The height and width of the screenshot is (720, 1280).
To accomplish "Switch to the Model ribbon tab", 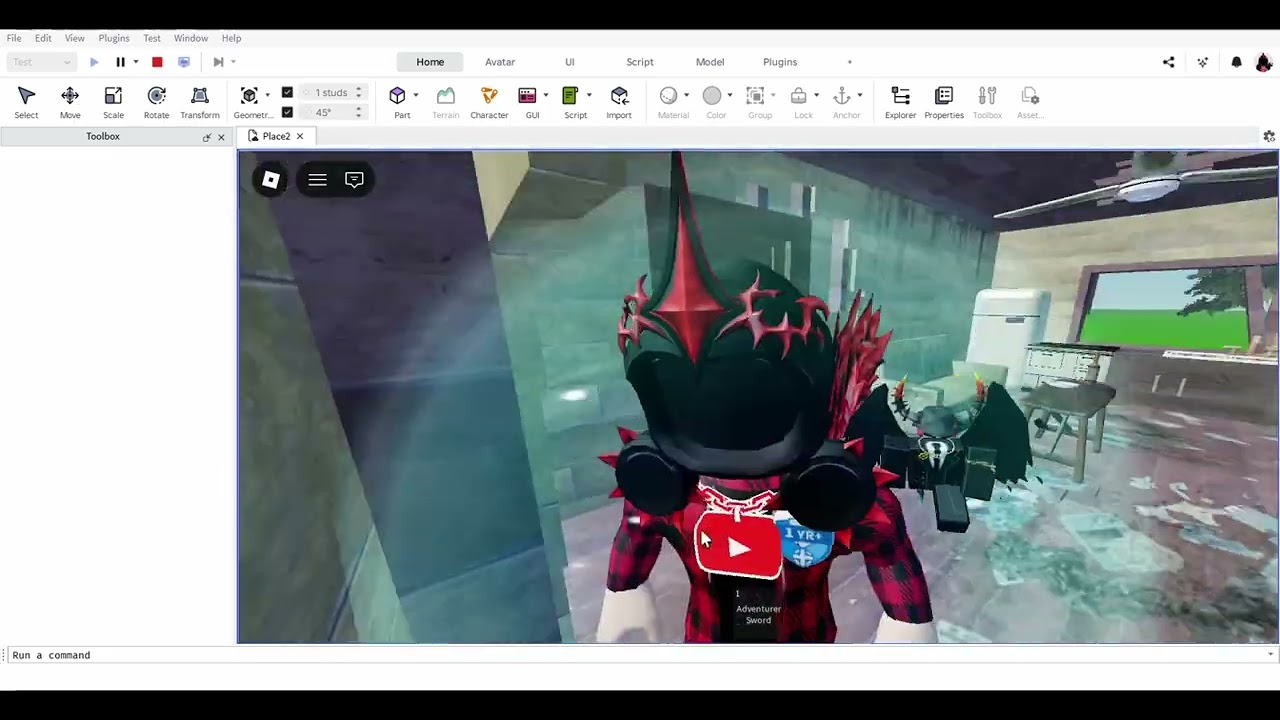I will pos(710,62).
